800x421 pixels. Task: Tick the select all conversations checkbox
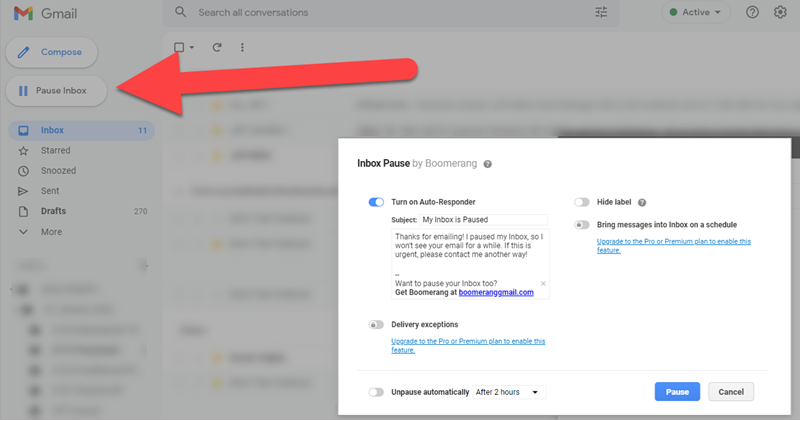point(179,47)
